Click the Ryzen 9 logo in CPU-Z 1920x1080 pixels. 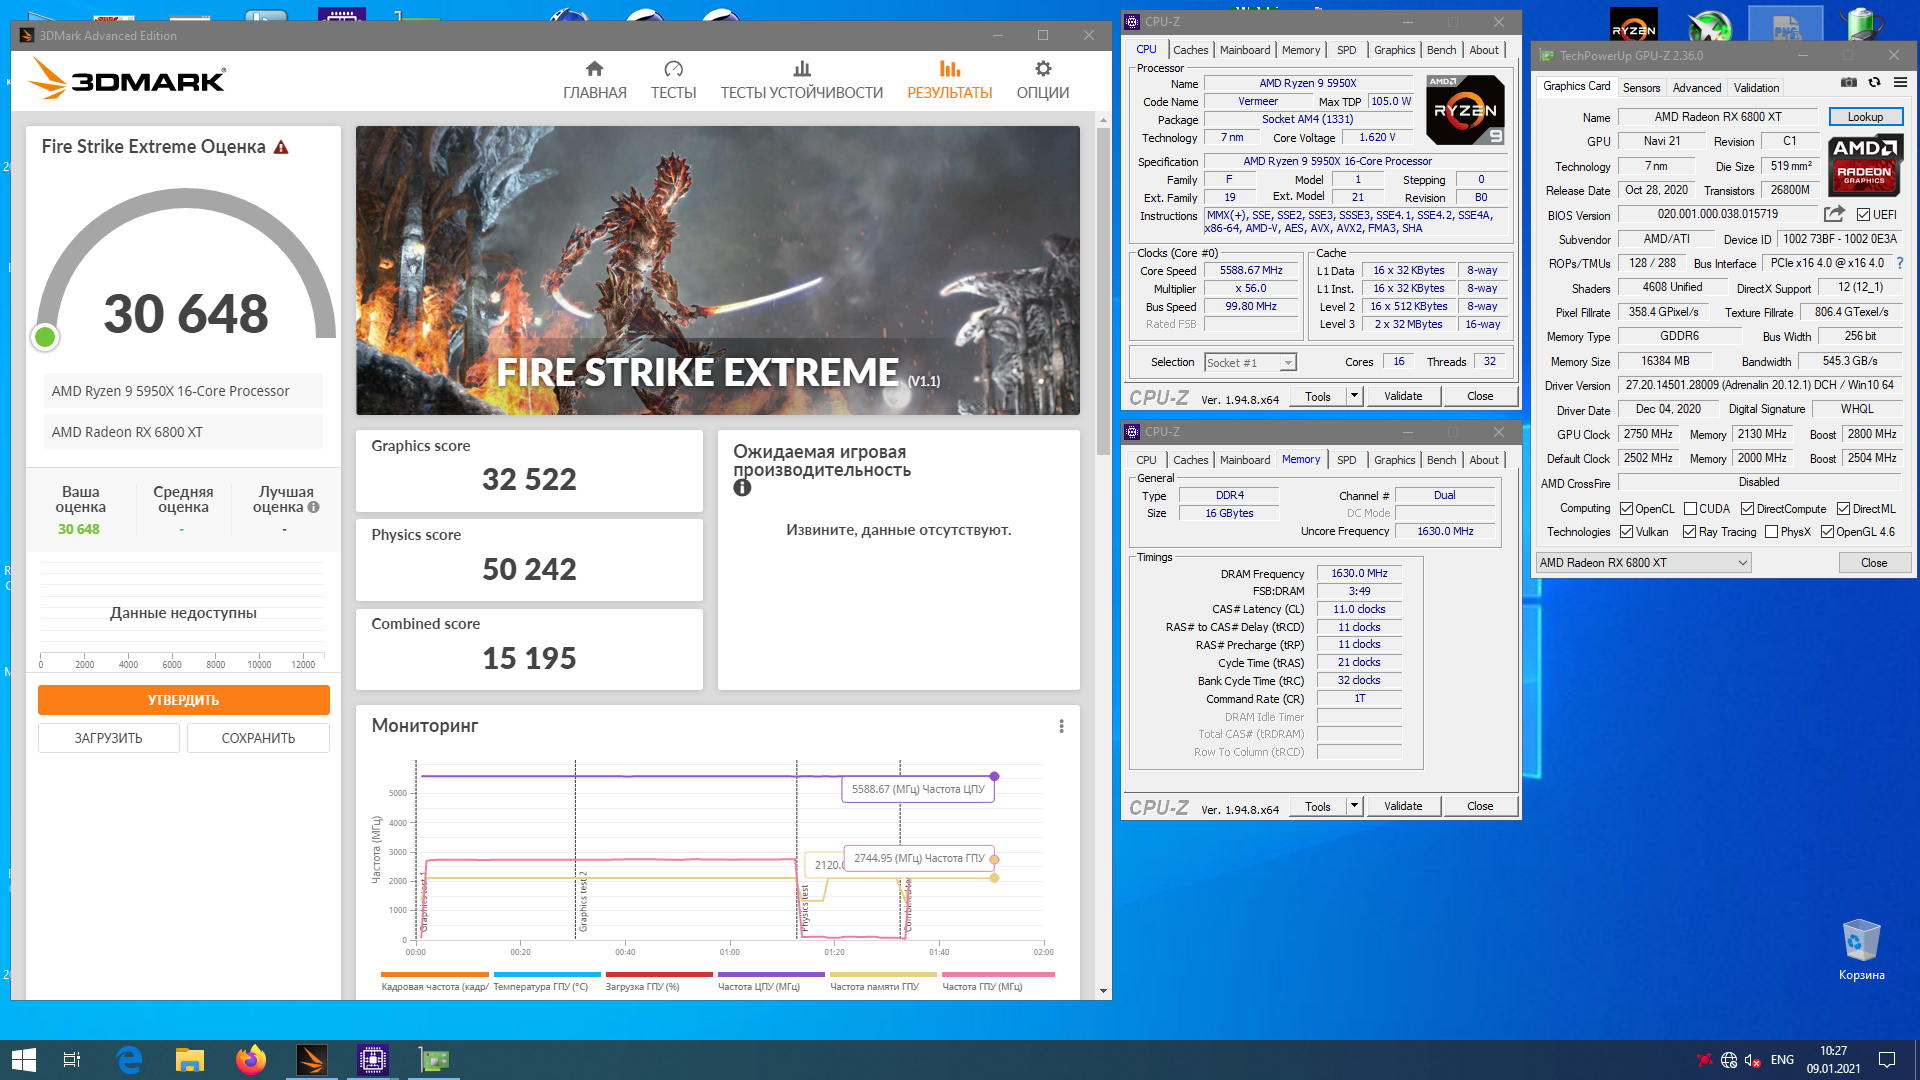[1465, 110]
